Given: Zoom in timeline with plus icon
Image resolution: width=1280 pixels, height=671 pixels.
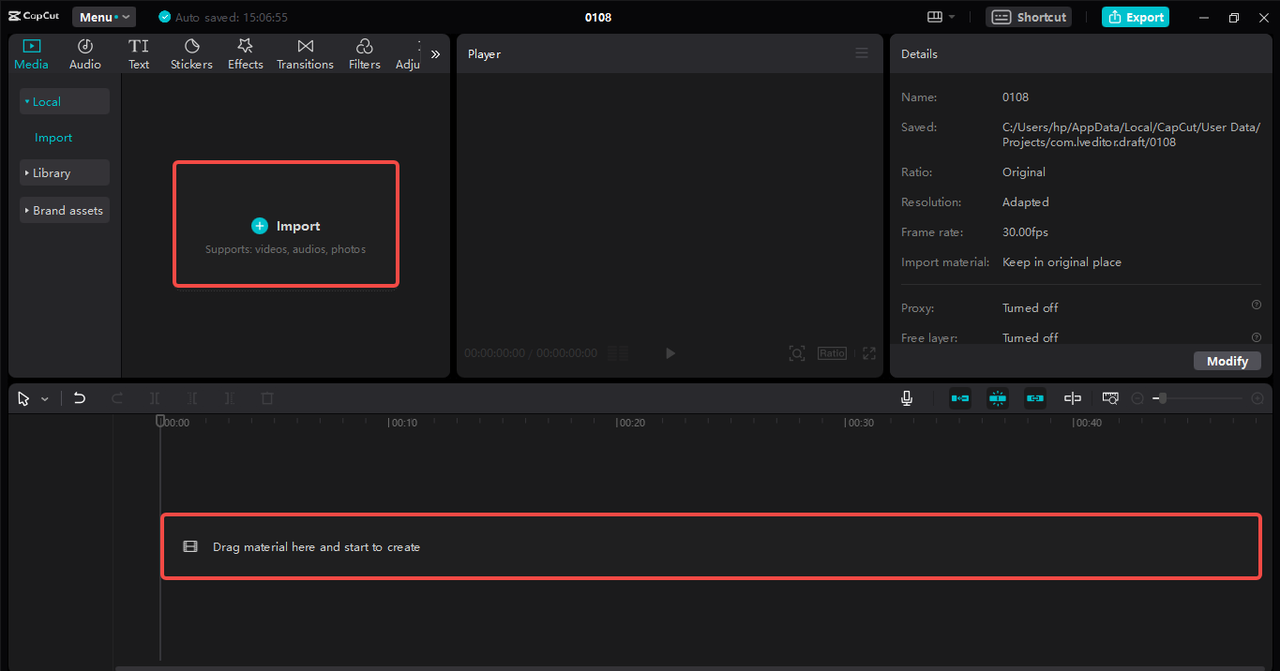Looking at the screenshot, I should (x=1257, y=398).
